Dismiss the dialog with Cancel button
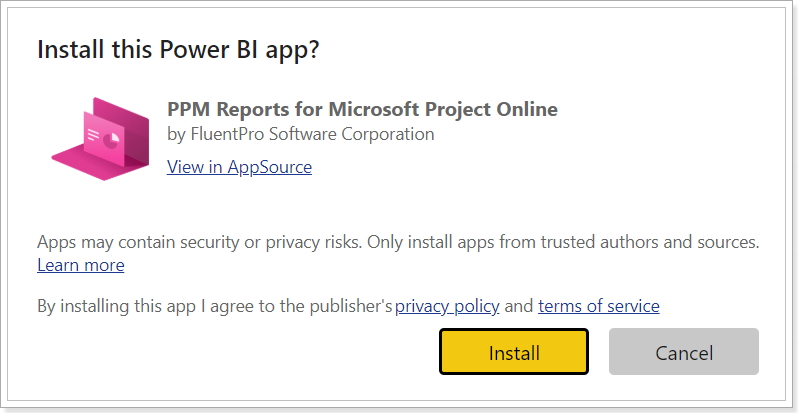Screen dimensions: 798x413 point(683,352)
